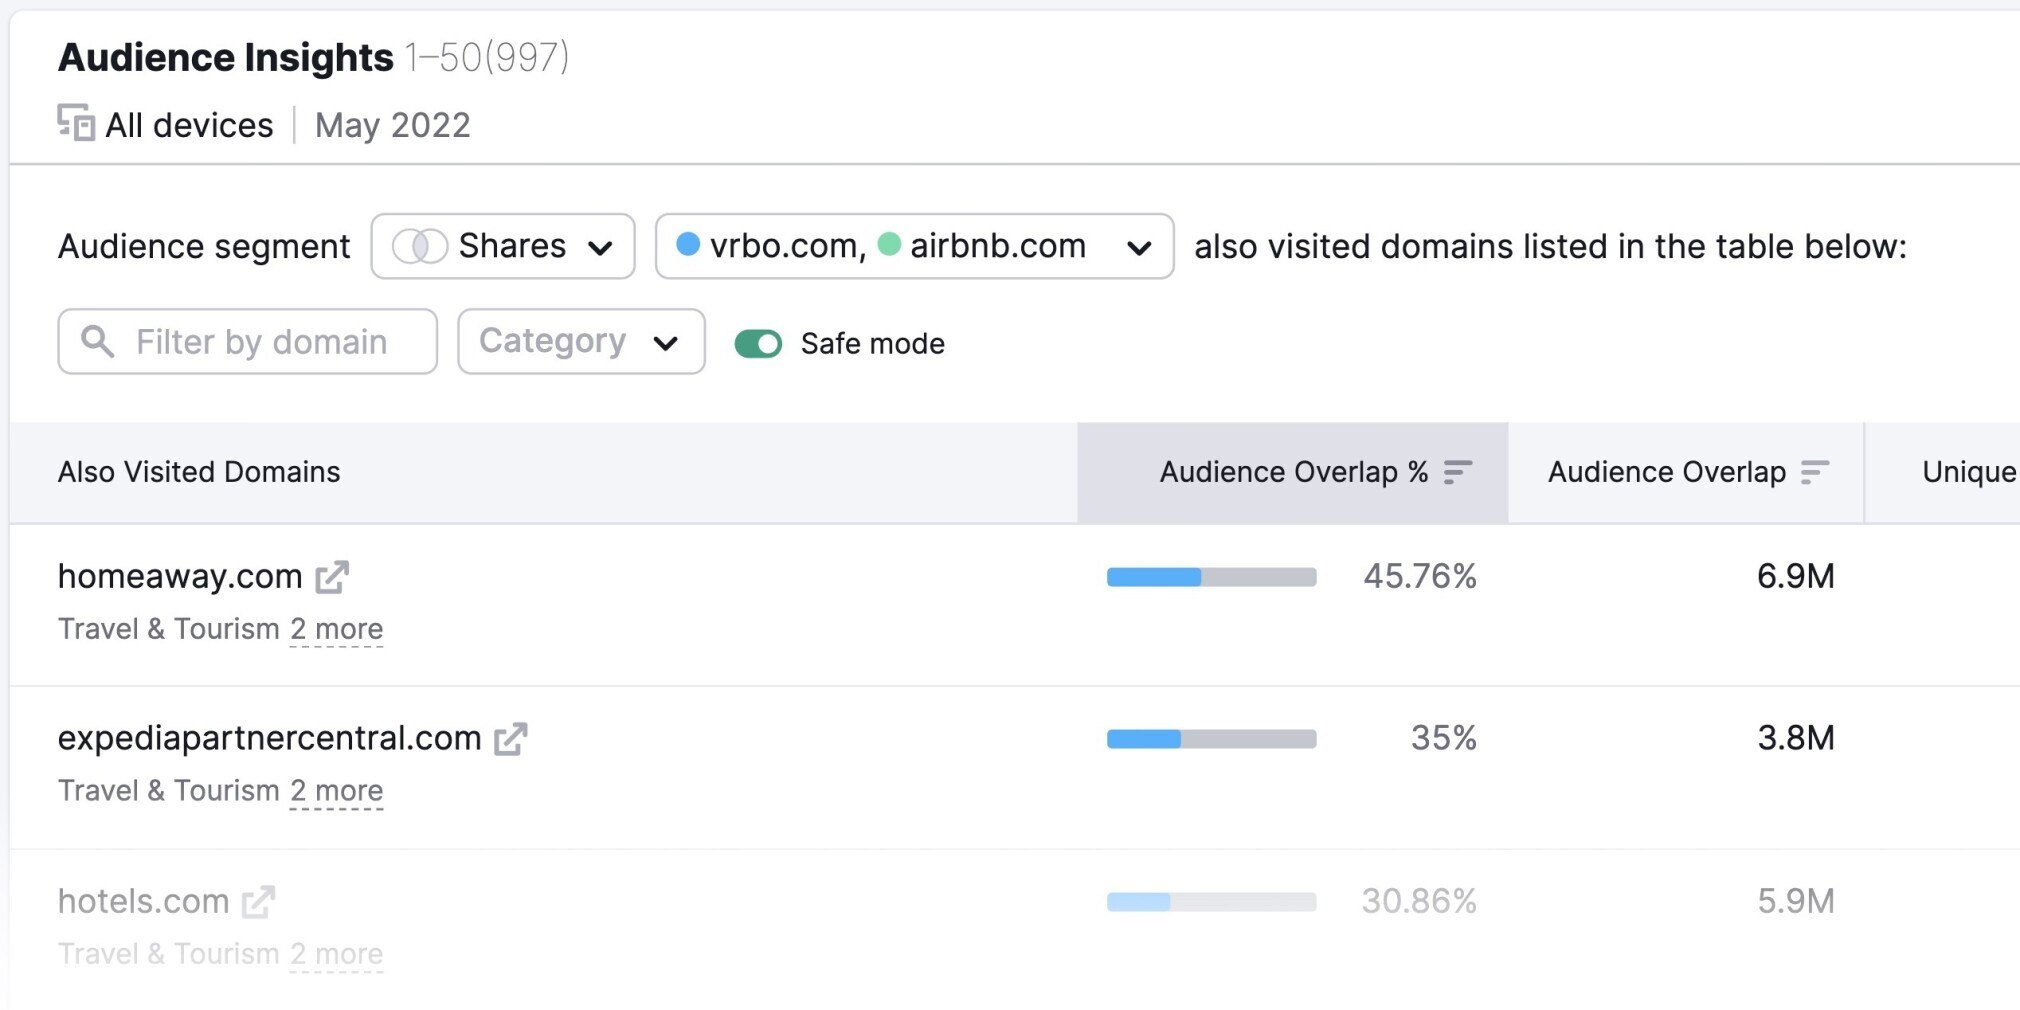Screen dimensions: 2020x1010
Task: Open homeaway.com external link icon
Action: pos(332,577)
